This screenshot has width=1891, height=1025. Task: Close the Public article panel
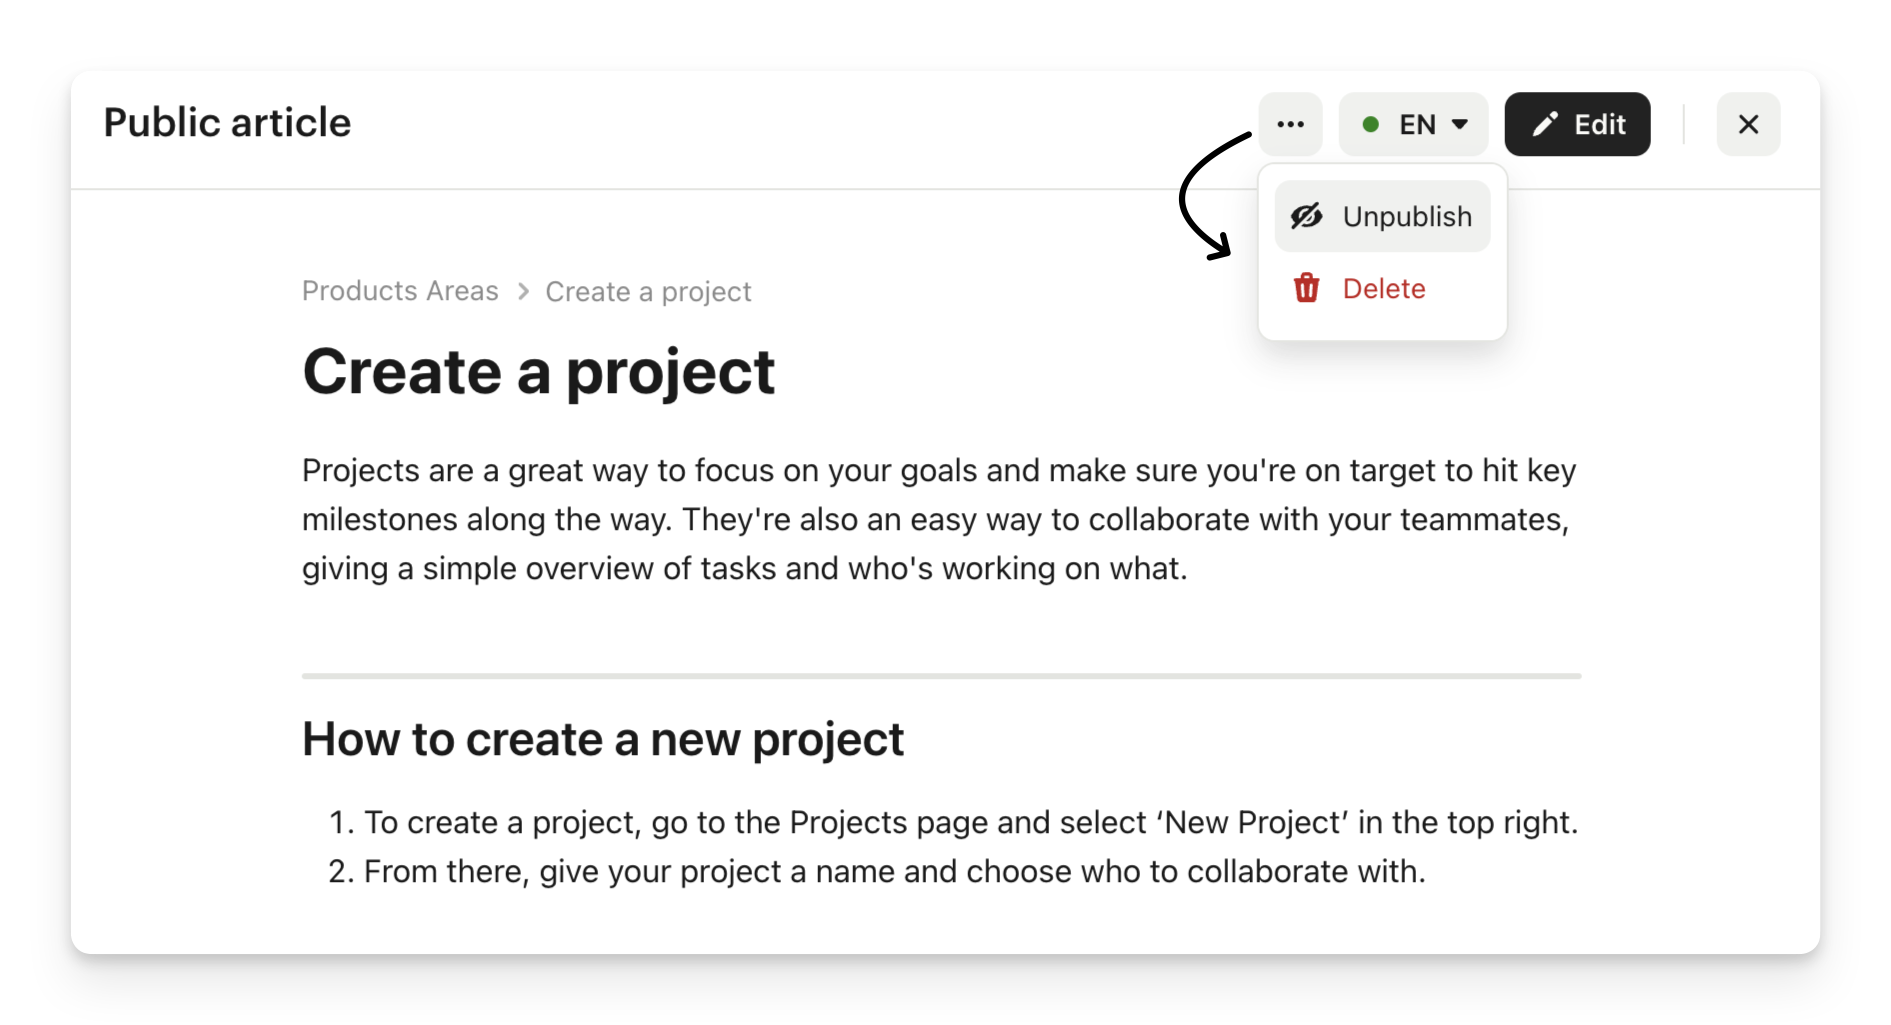click(x=1748, y=125)
